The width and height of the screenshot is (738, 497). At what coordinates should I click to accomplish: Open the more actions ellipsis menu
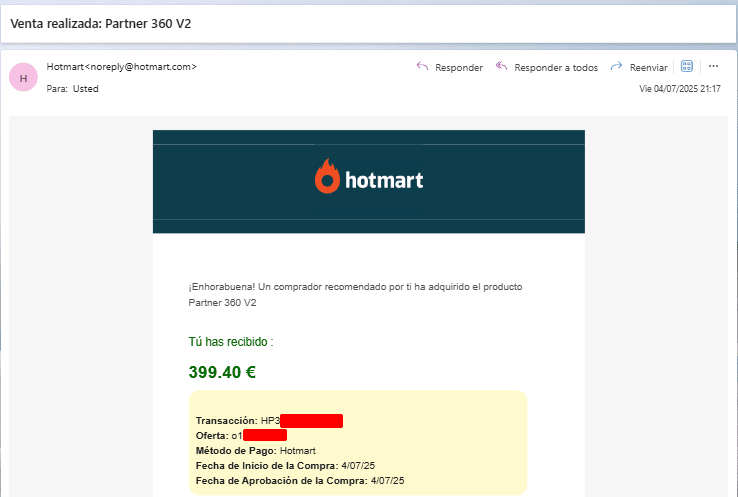pyautogui.click(x=713, y=66)
